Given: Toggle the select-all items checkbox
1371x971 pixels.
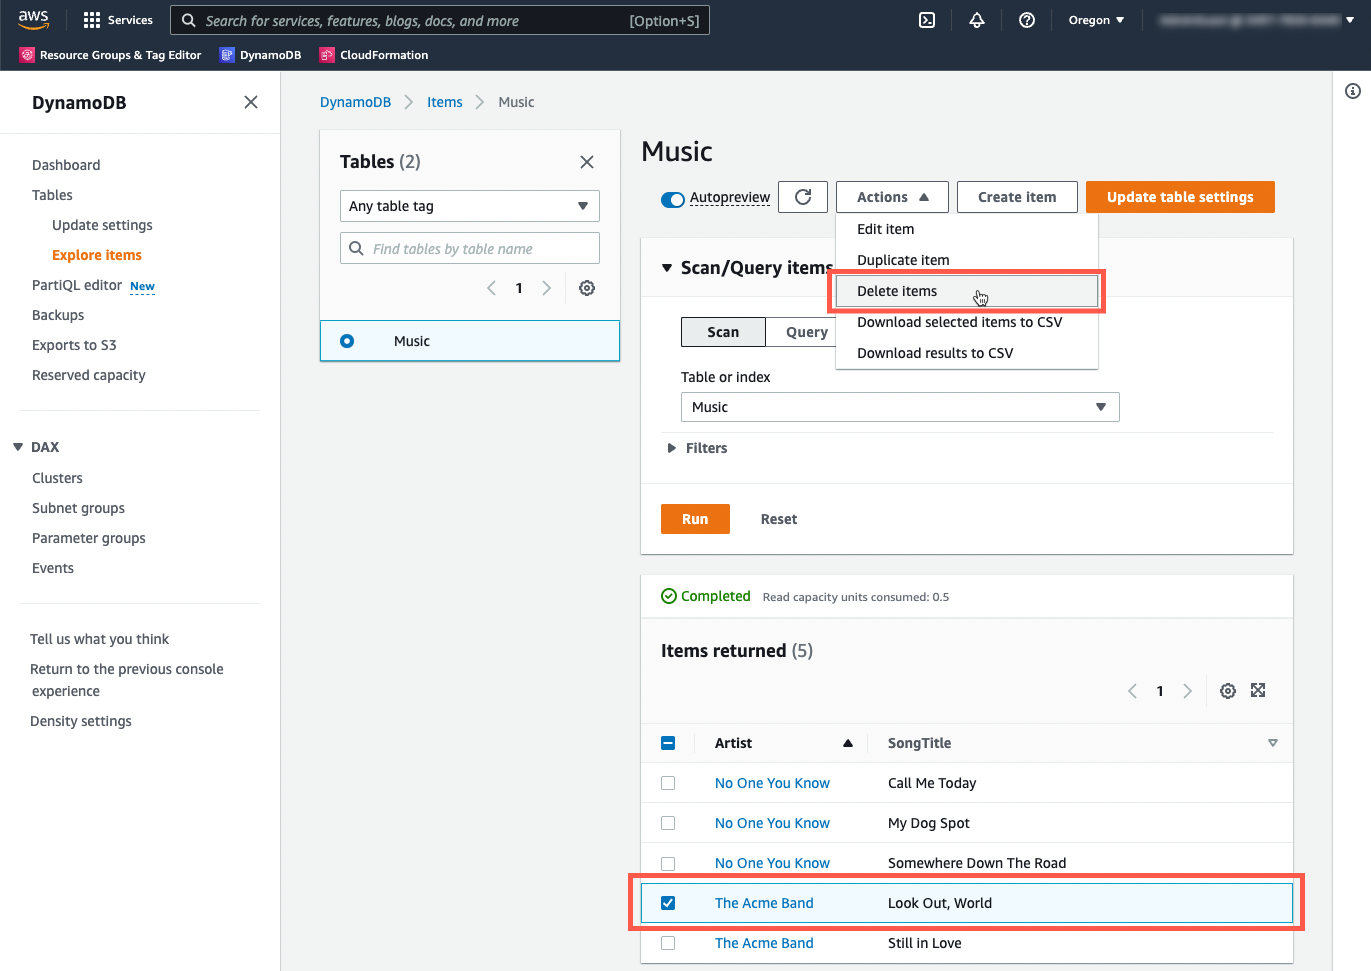Looking at the screenshot, I should point(668,743).
